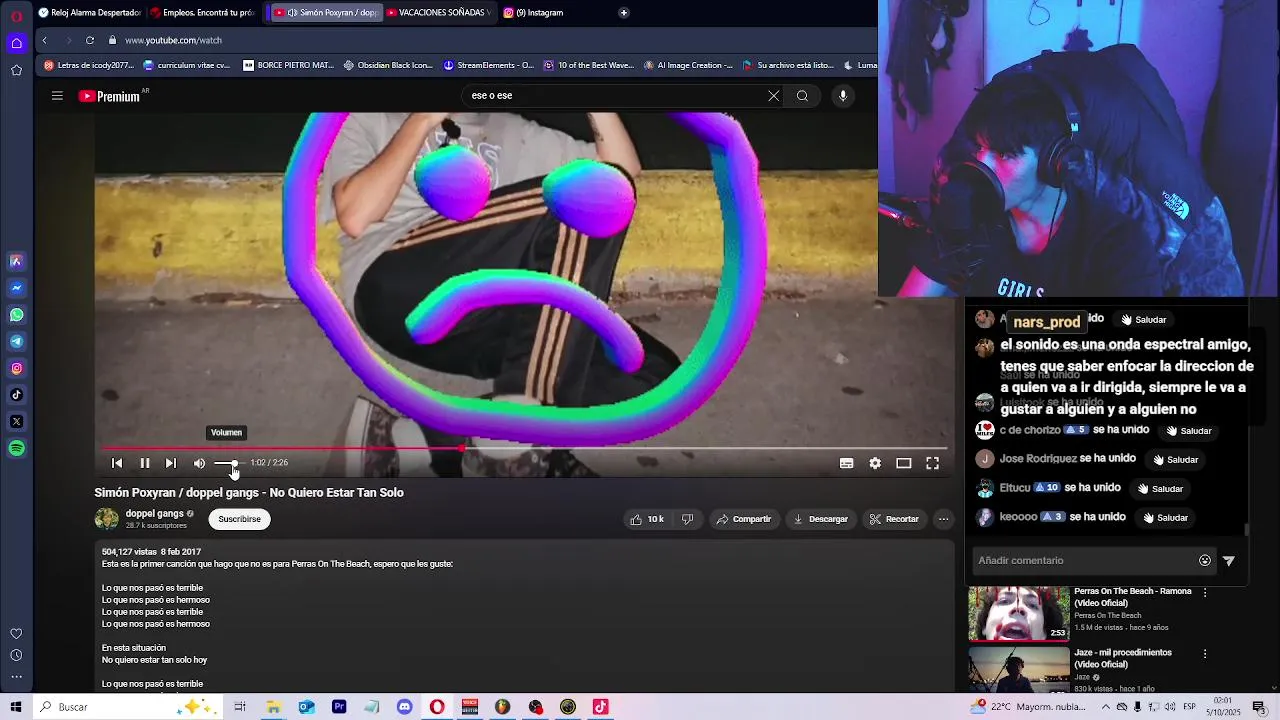The width and height of the screenshot is (1280, 720).
Task: Go back in browser history
Action: coord(44,40)
